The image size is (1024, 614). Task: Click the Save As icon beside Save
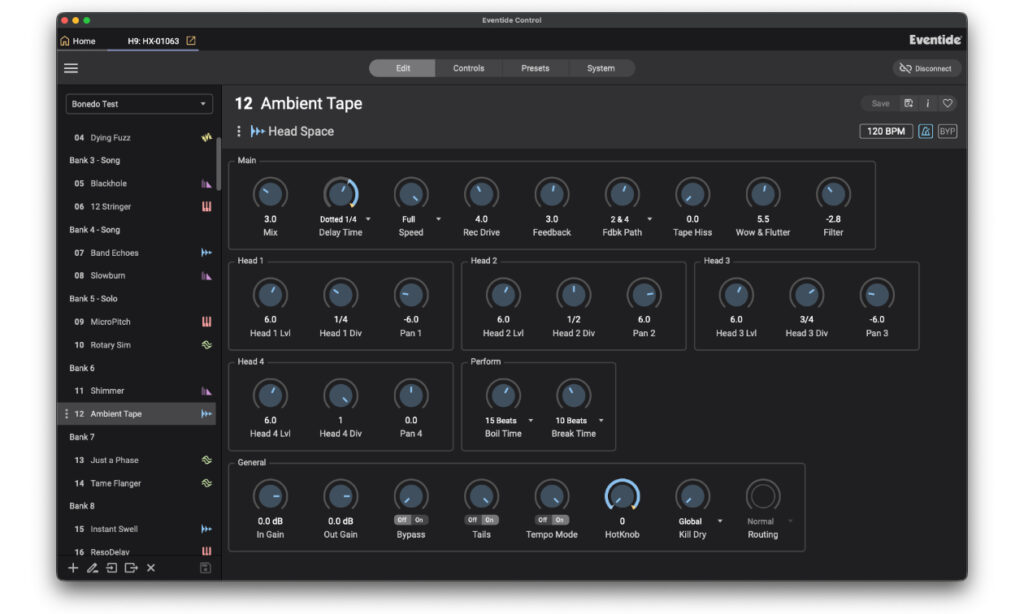tap(908, 103)
